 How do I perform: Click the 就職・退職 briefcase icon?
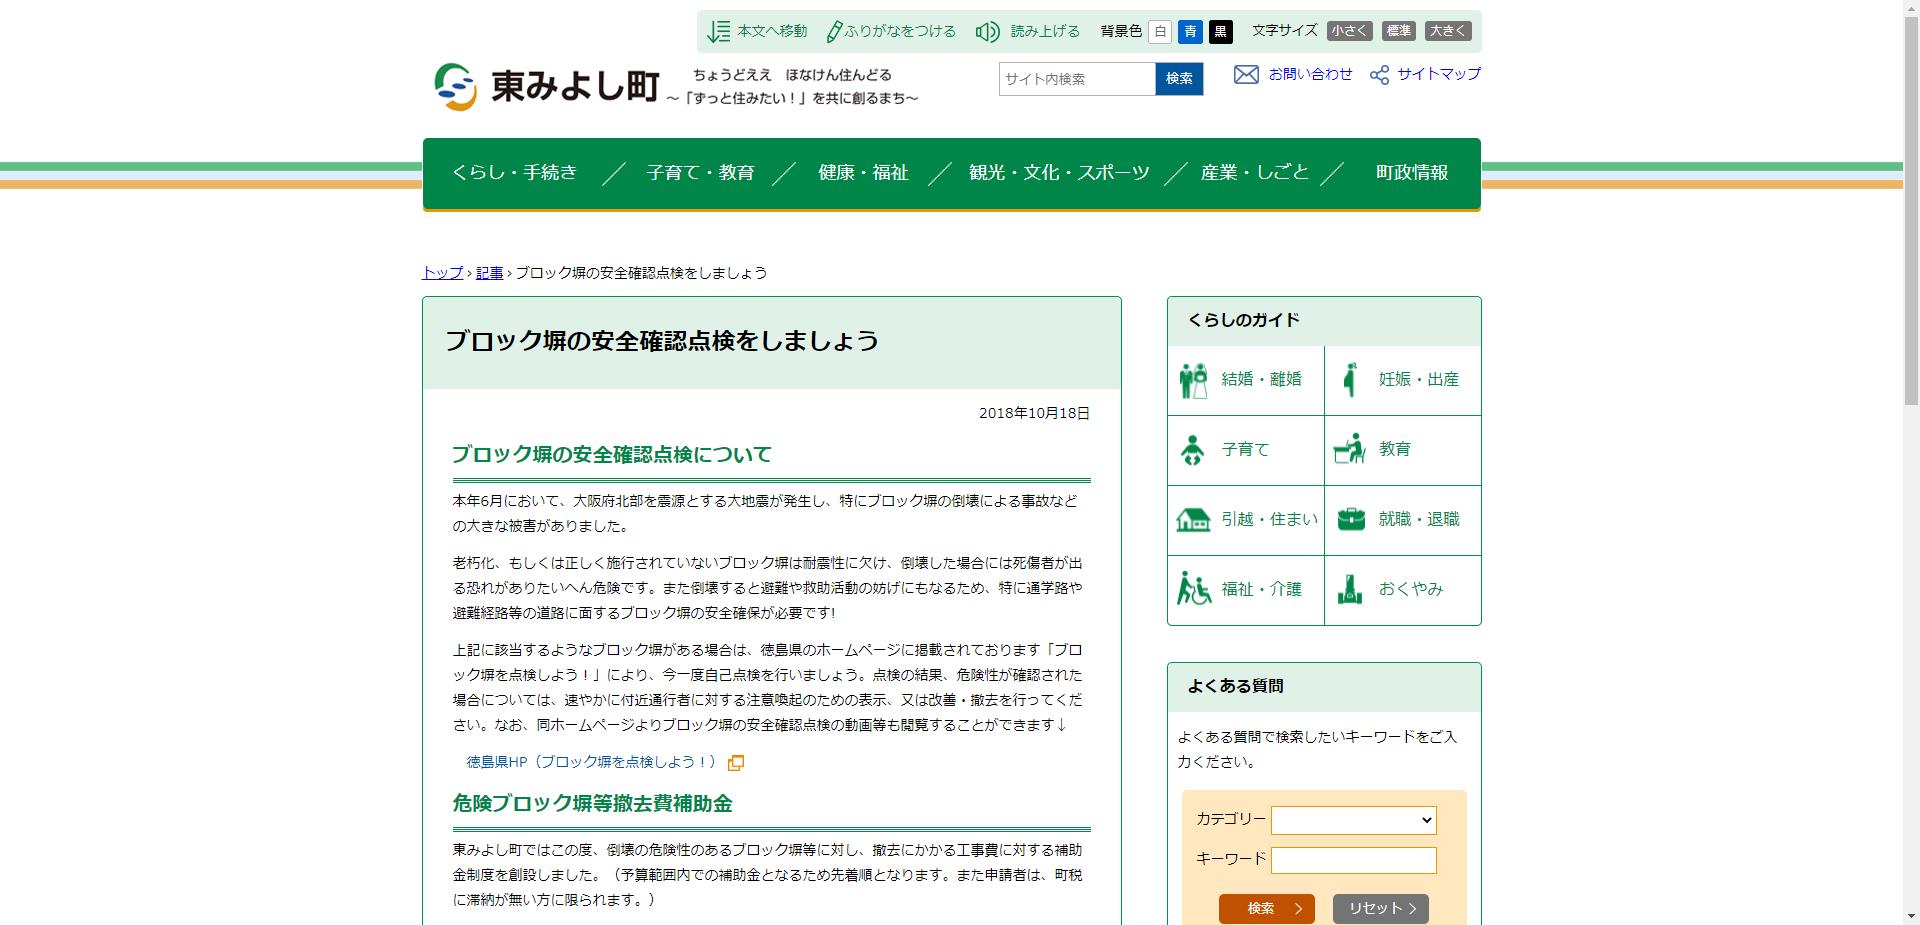[x=1351, y=520]
